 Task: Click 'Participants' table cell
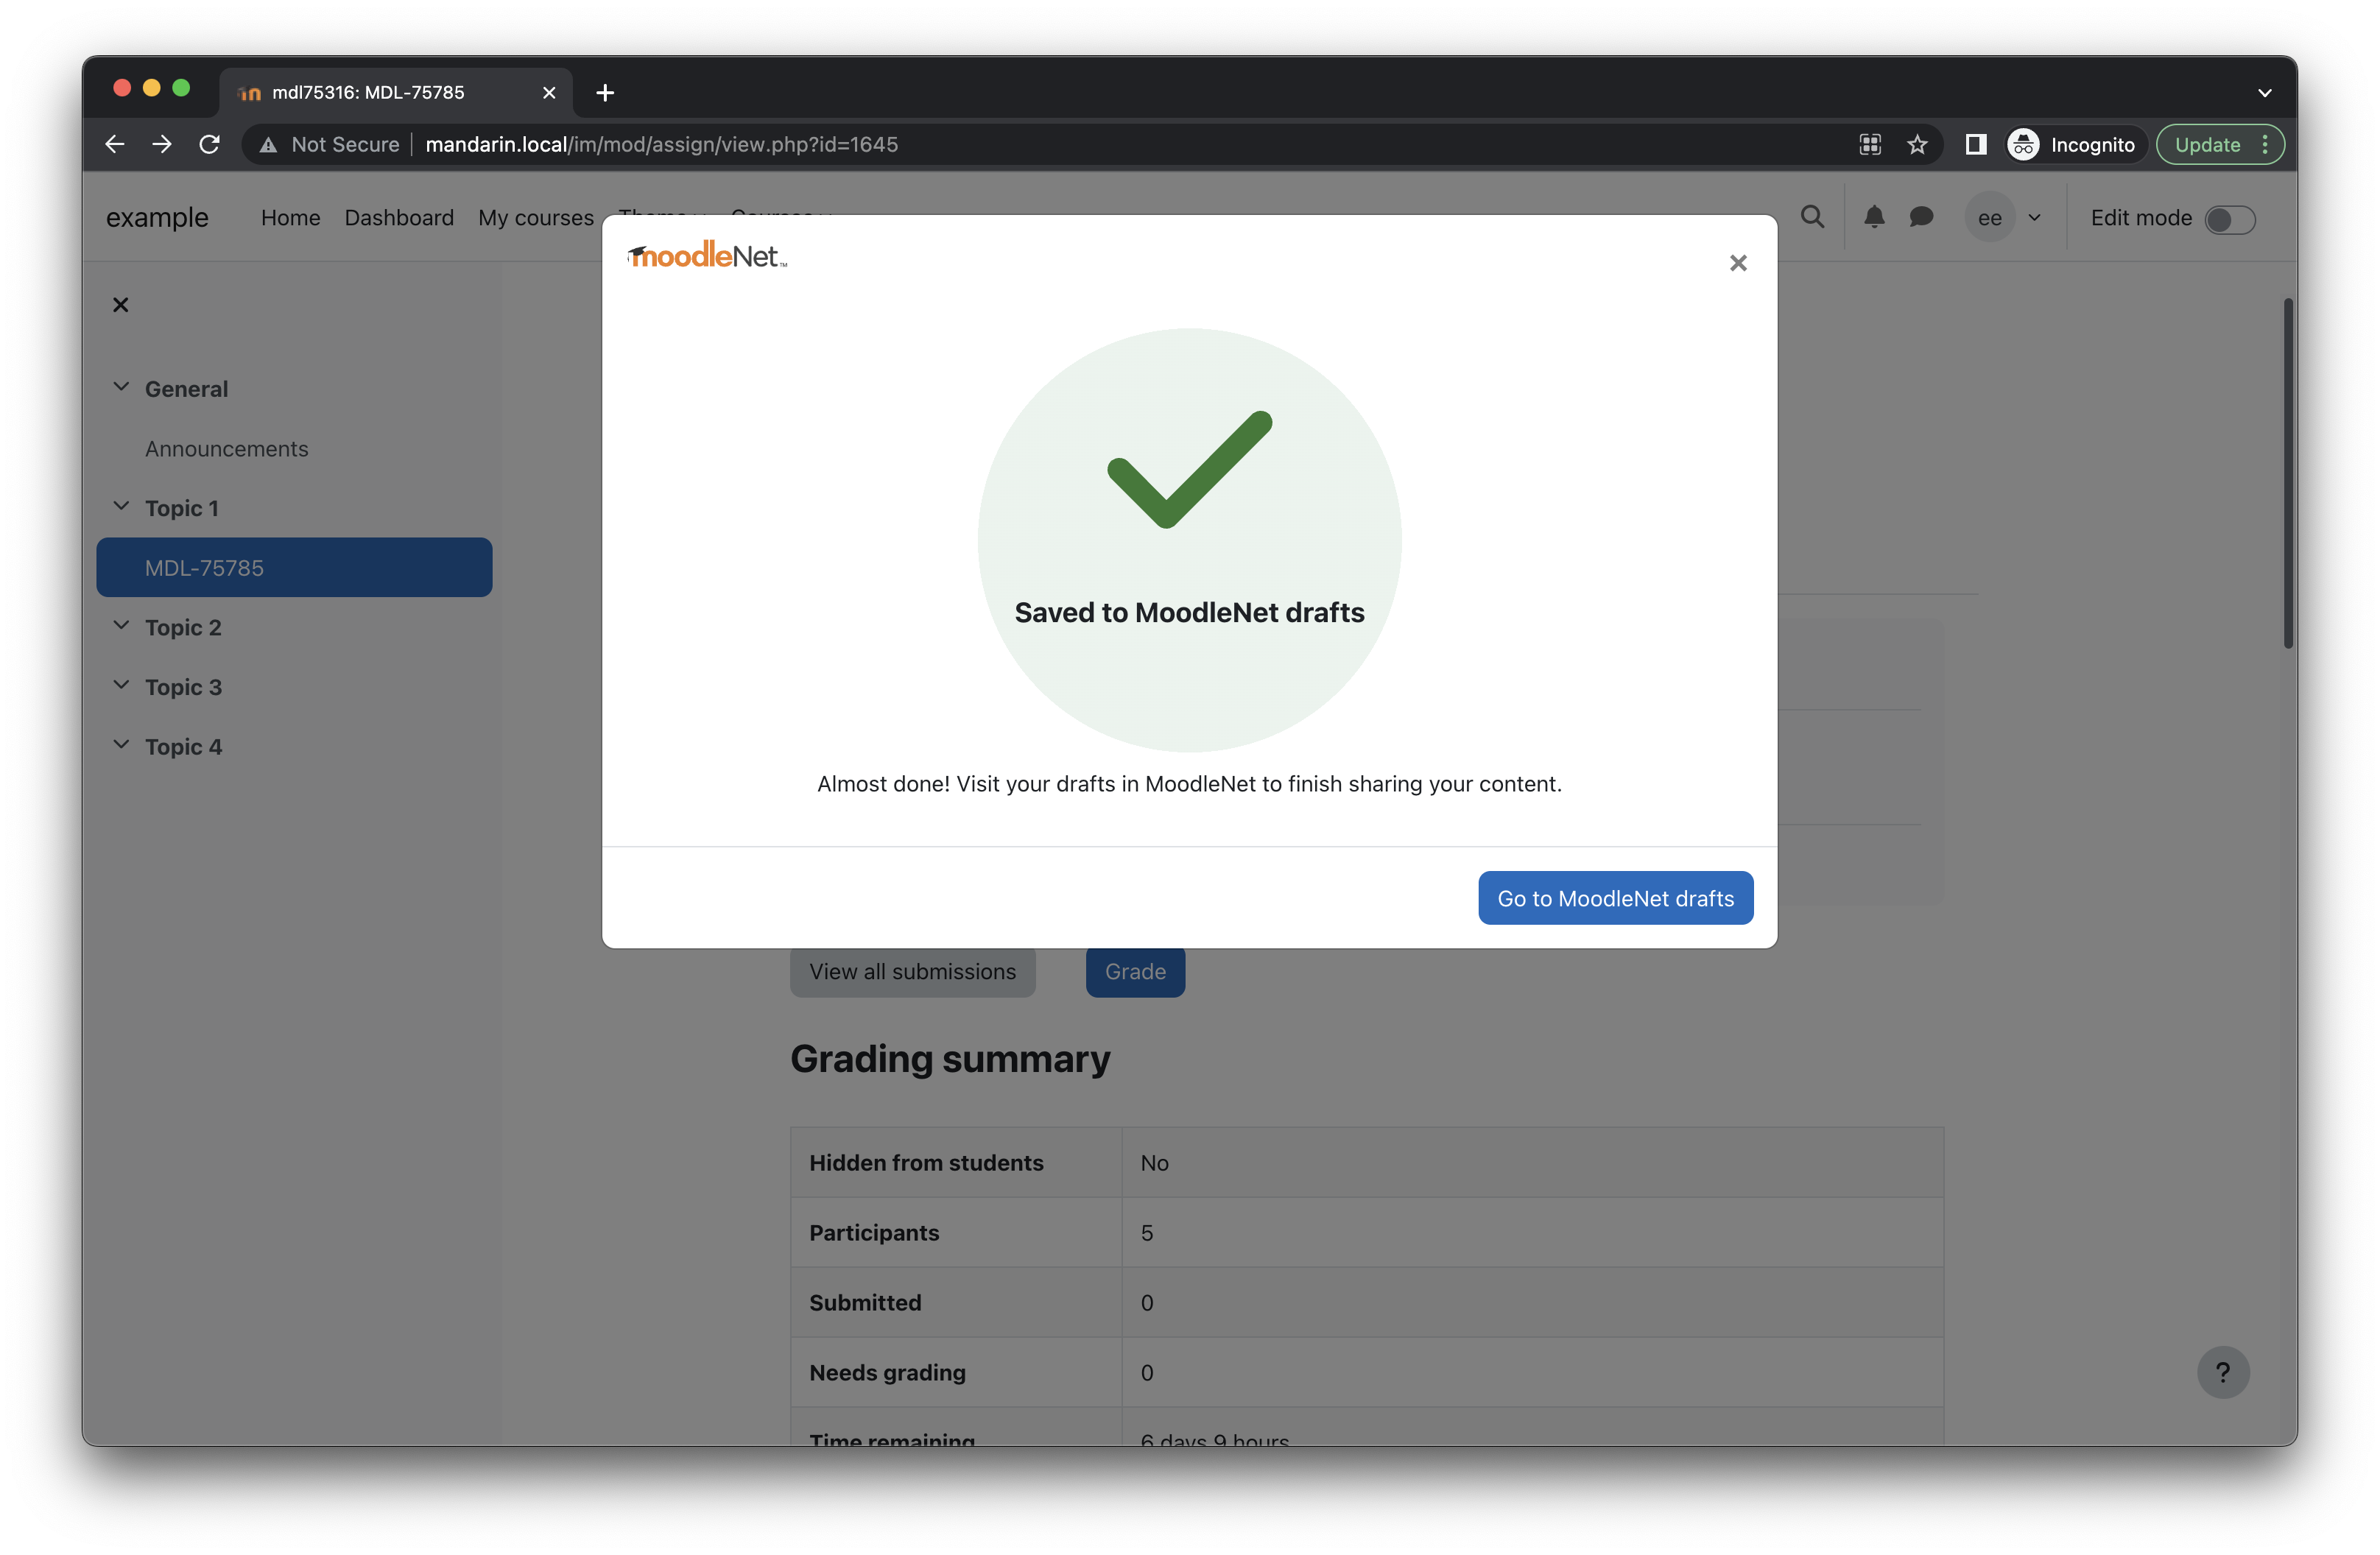pos(956,1233)
